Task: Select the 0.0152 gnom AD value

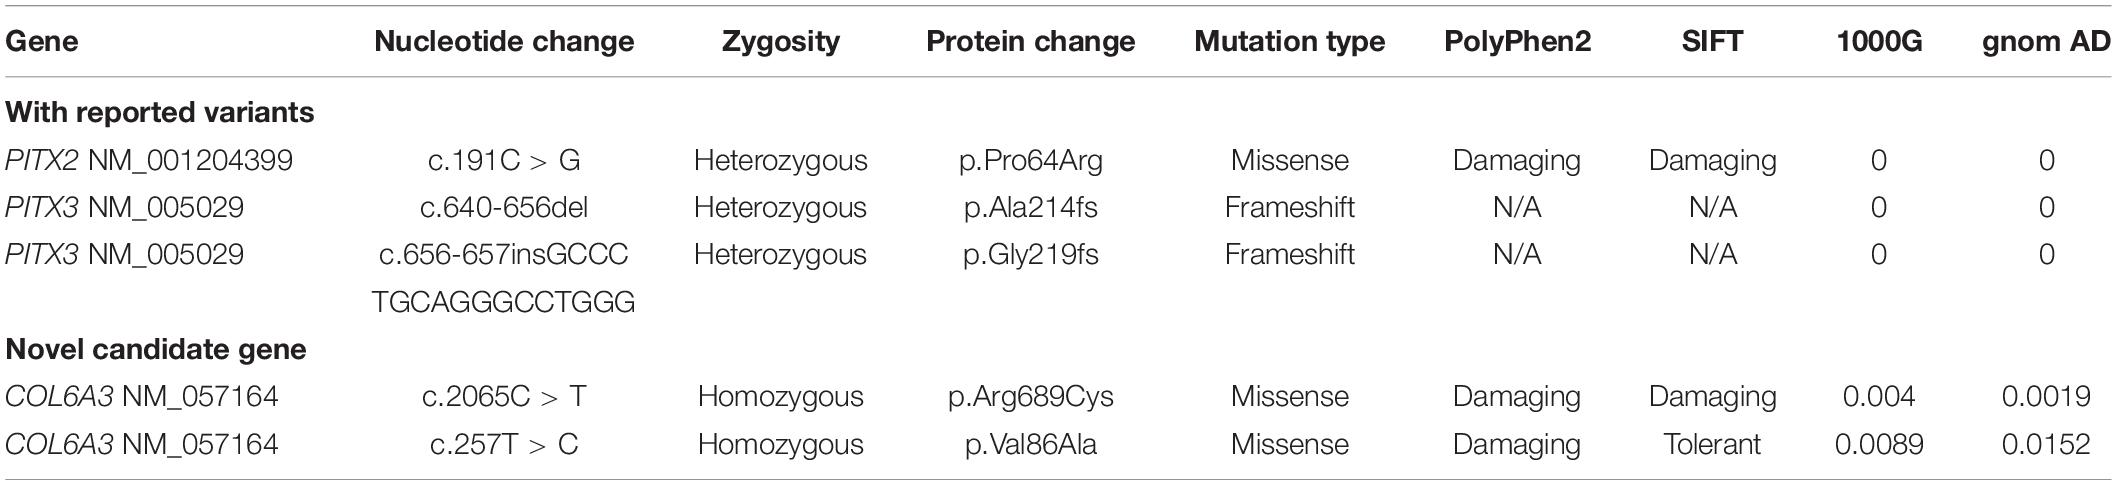Action: tap(2046, 444)
